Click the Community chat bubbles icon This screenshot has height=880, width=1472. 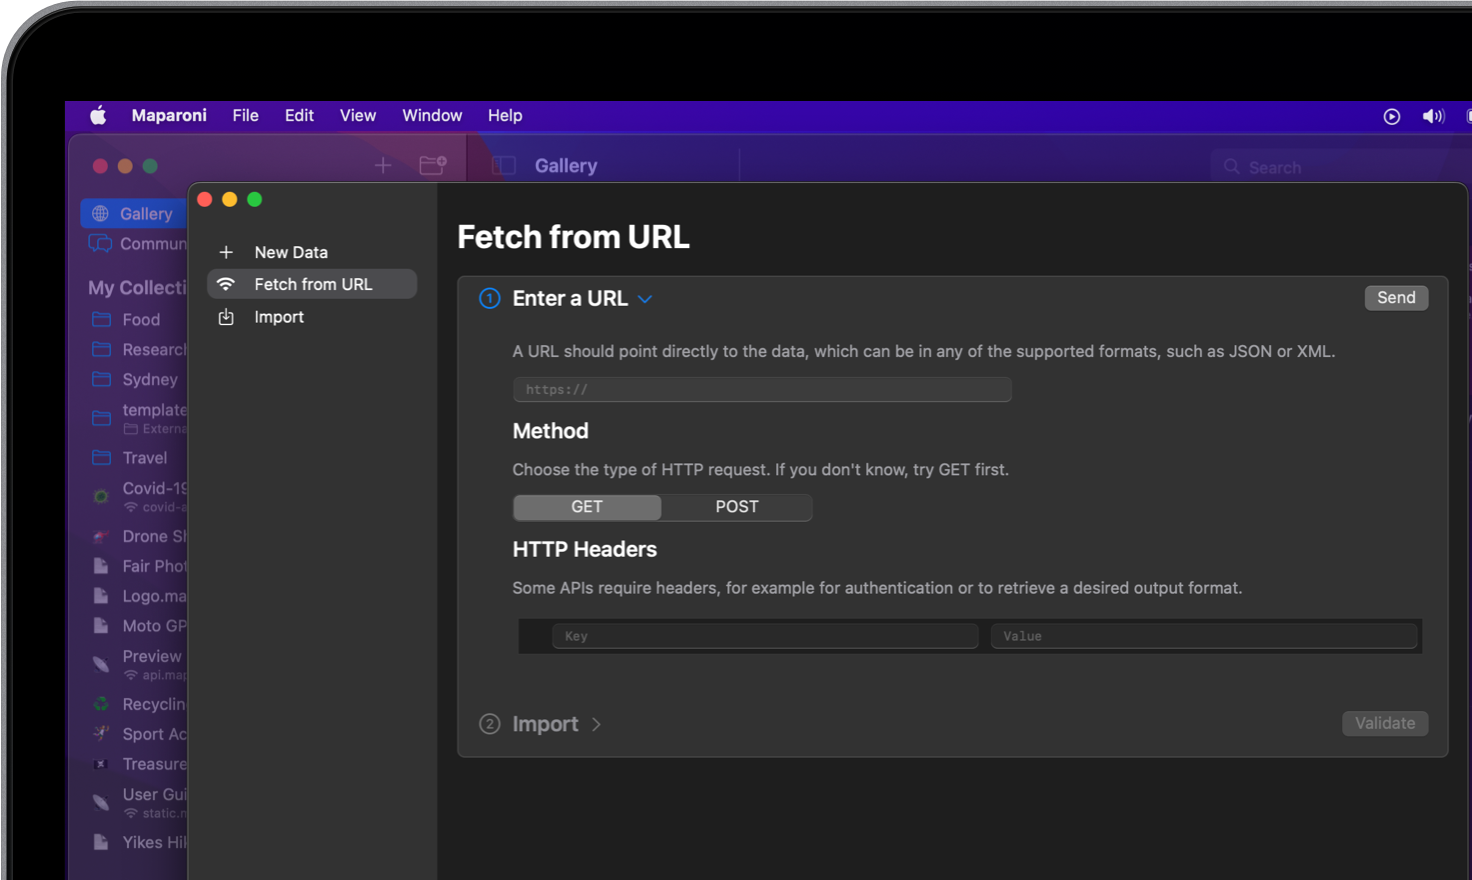point(100,243)
